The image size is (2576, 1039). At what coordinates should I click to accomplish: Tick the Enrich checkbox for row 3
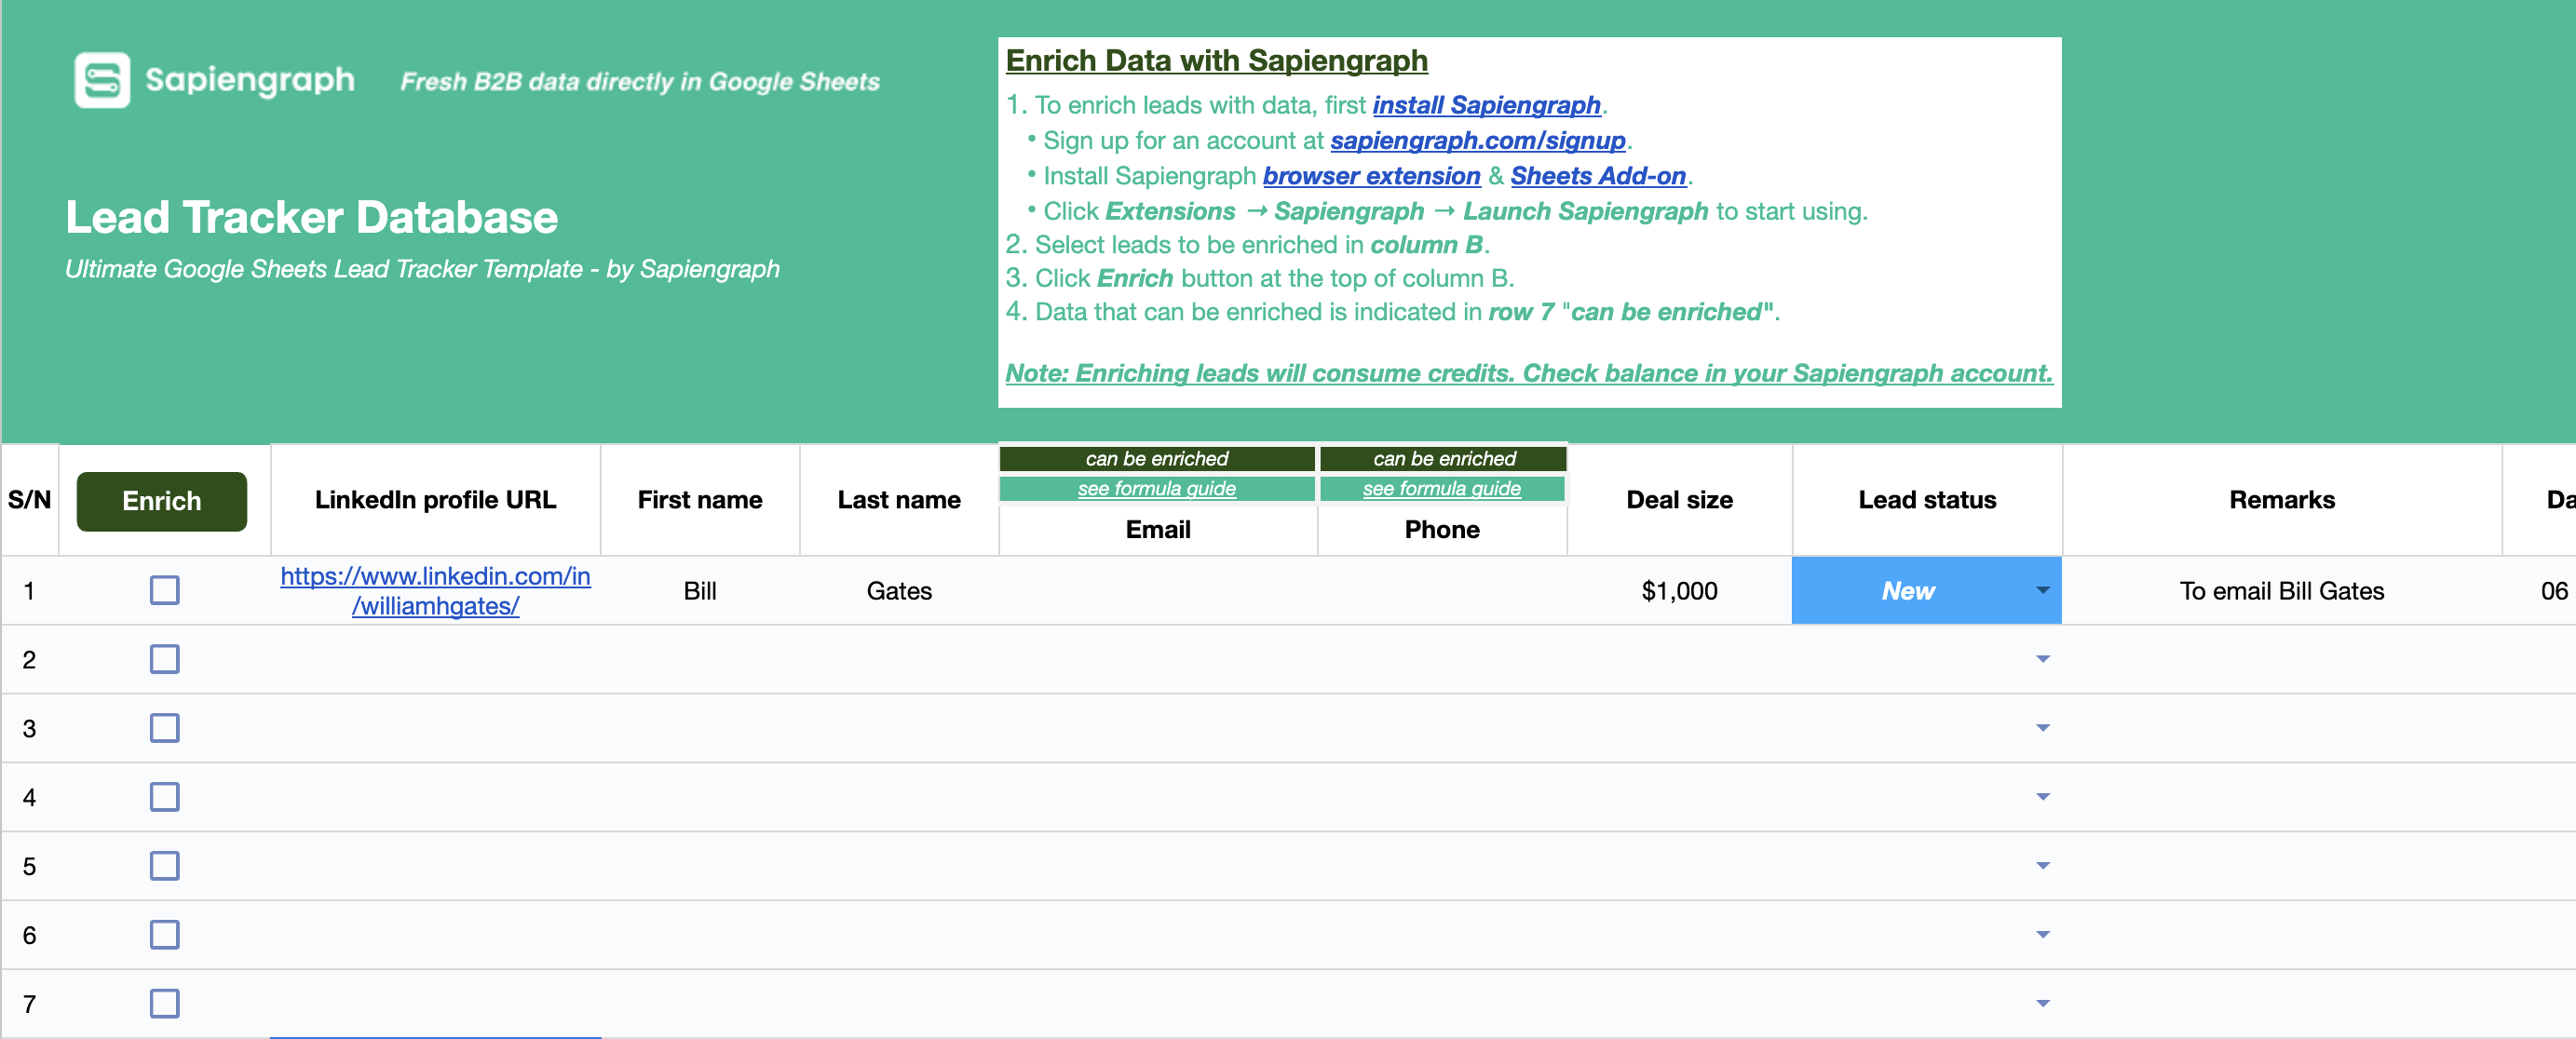tap(165, 728)
